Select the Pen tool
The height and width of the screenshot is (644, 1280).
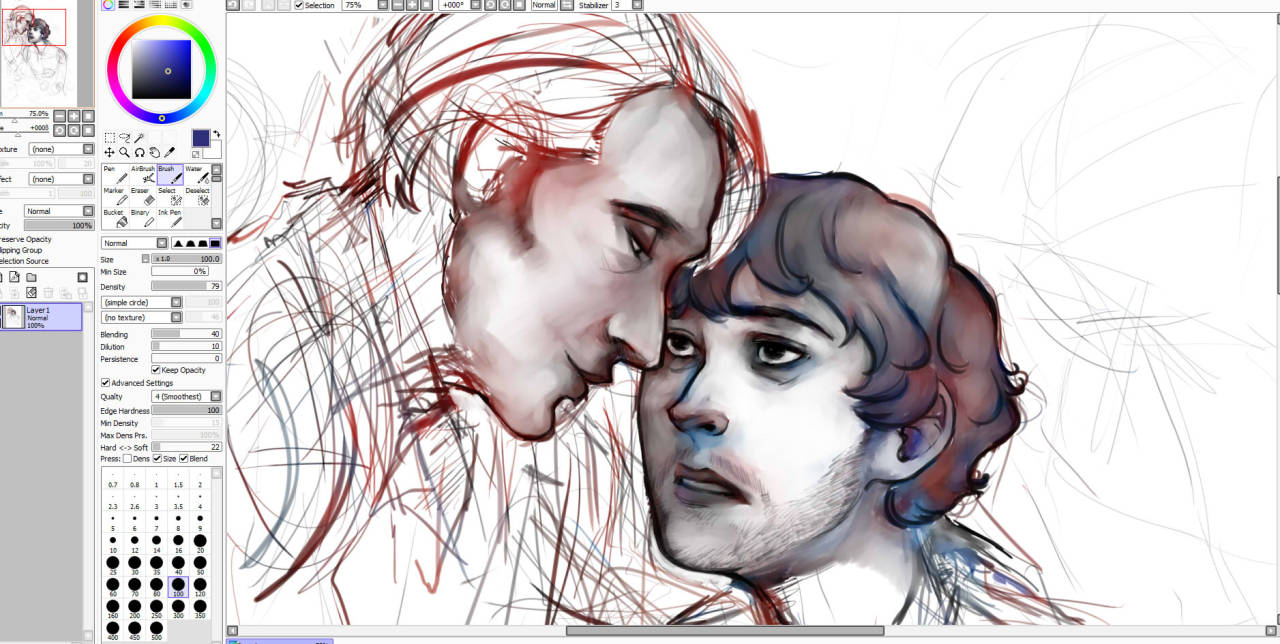[x=115, y=175]
